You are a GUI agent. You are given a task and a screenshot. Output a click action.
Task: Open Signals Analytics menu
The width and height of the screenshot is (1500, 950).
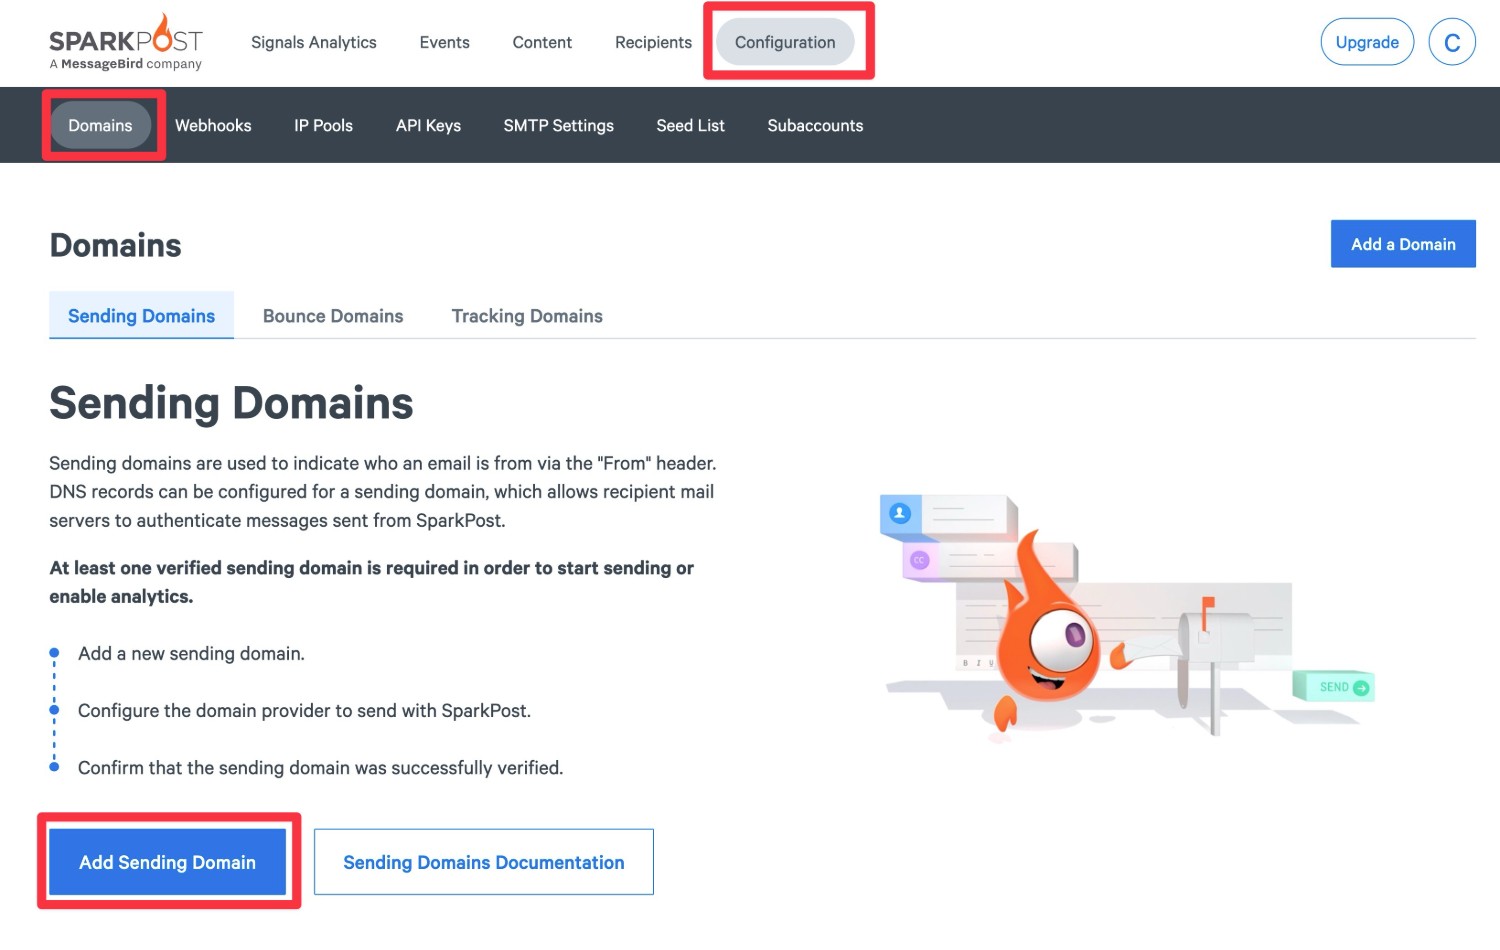(x=314, y=42)
